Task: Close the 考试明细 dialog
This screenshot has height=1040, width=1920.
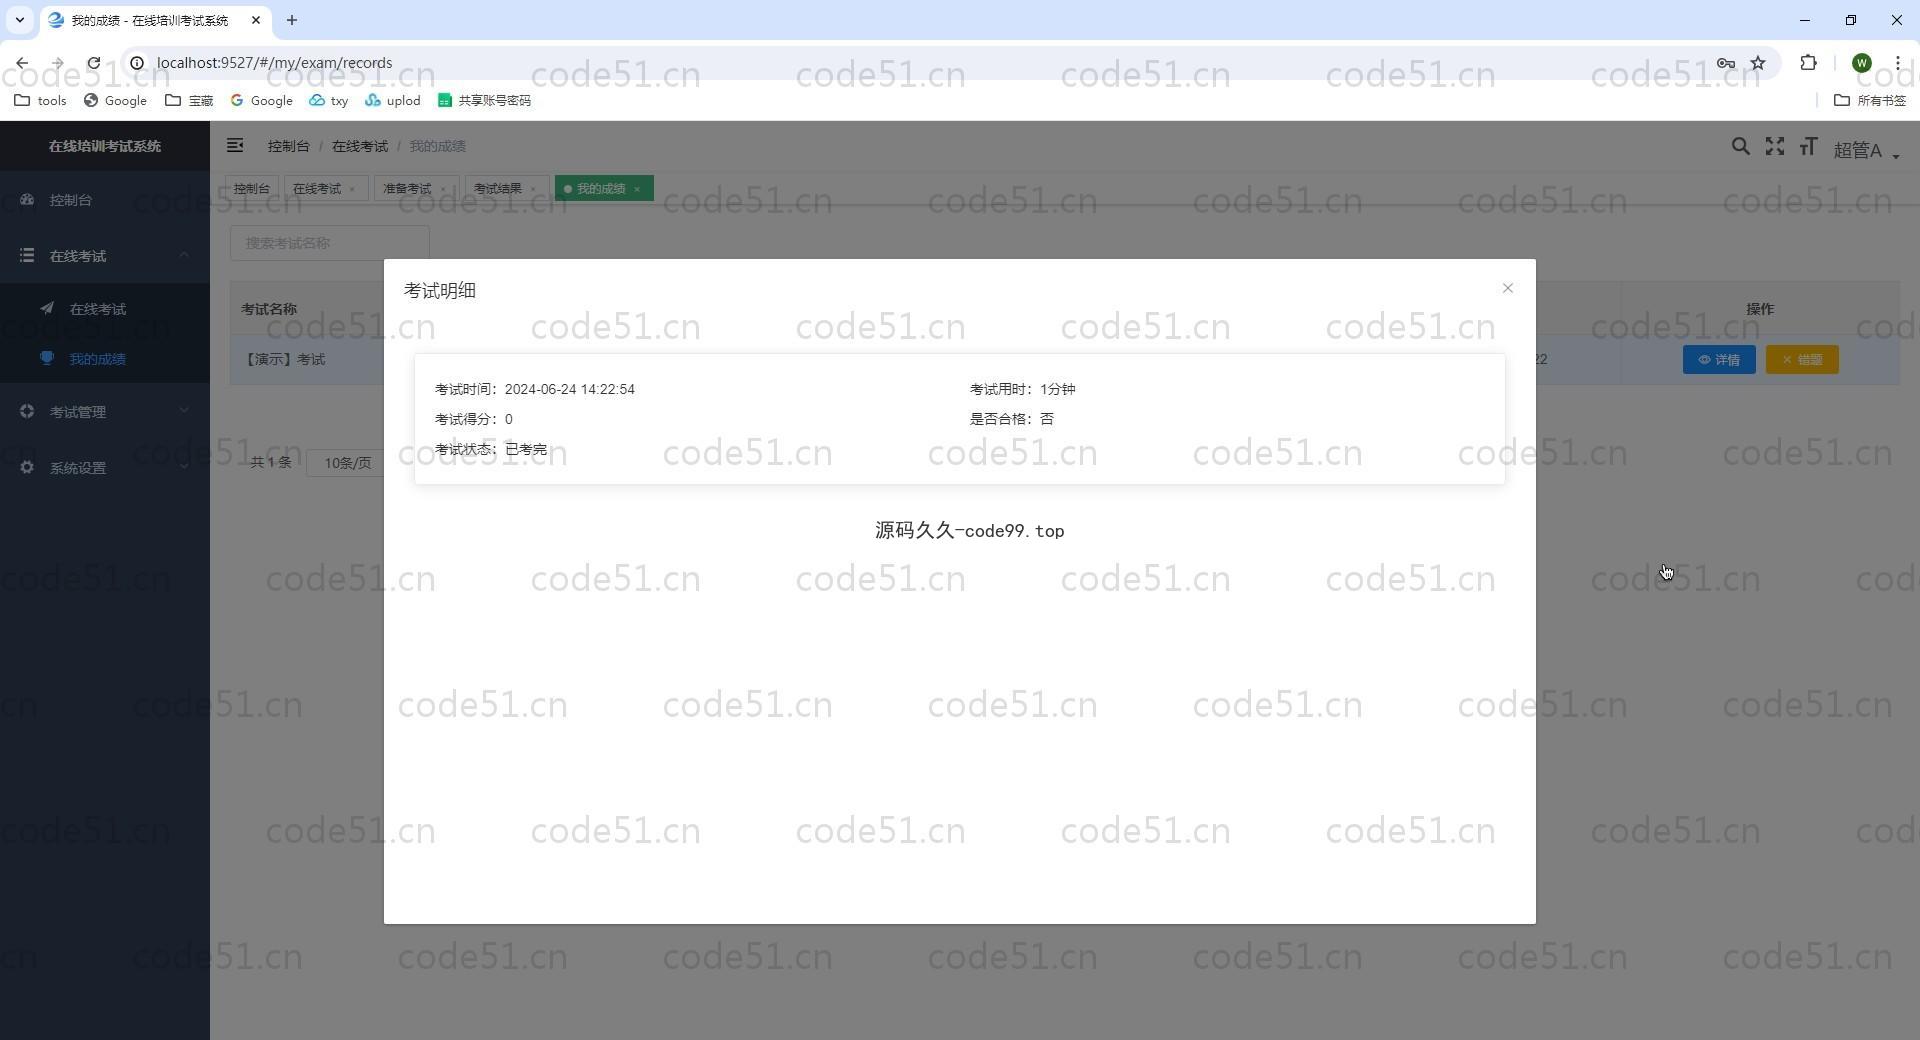Action: [1507, 288]
